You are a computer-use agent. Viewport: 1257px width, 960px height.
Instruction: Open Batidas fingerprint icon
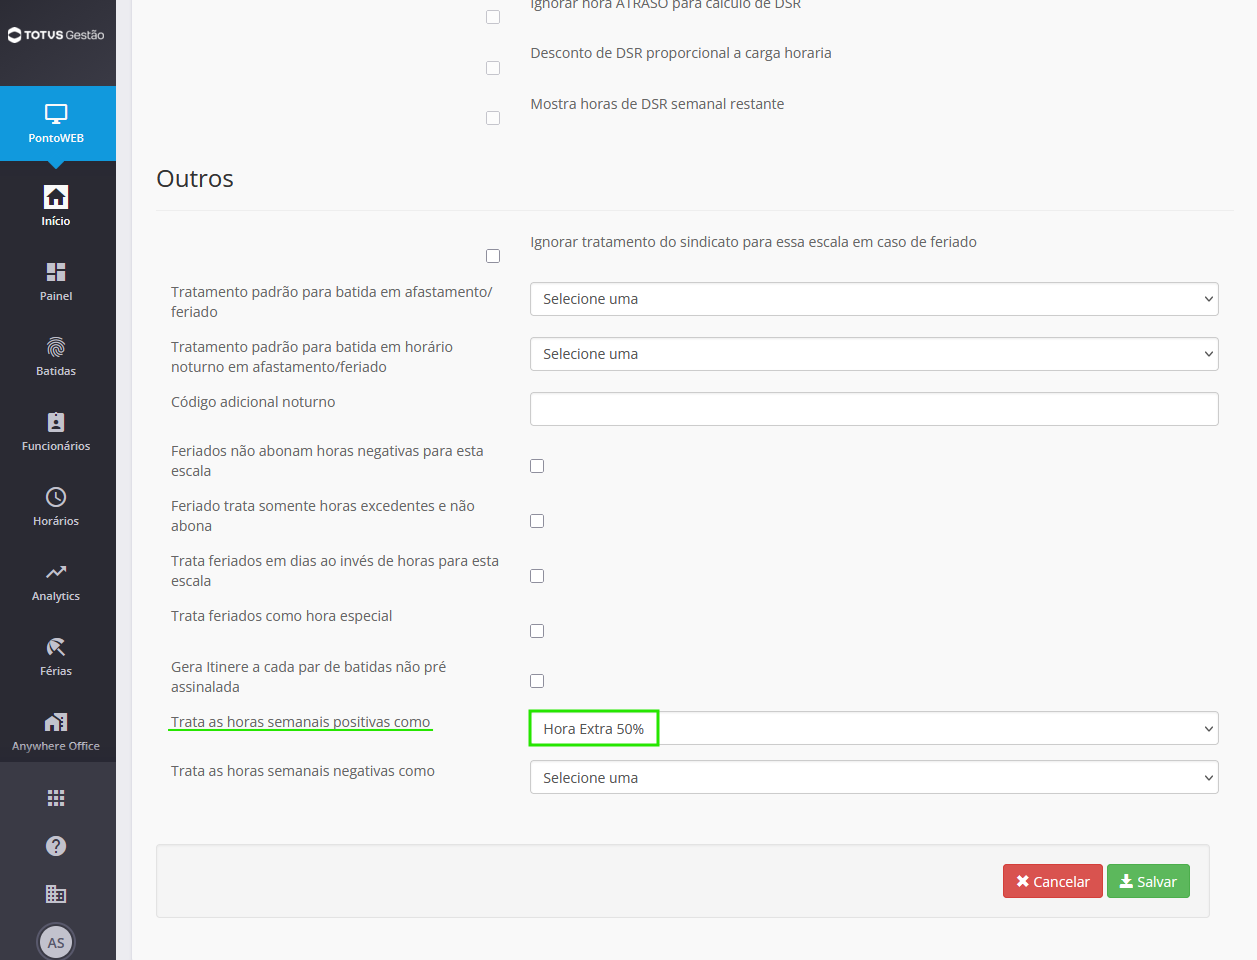[x=56, y=347]
